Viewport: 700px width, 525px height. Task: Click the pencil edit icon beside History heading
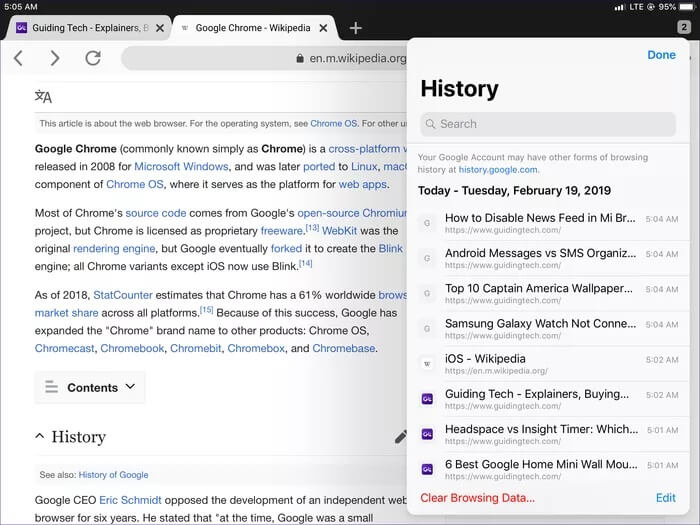click(x=400, y=437)
